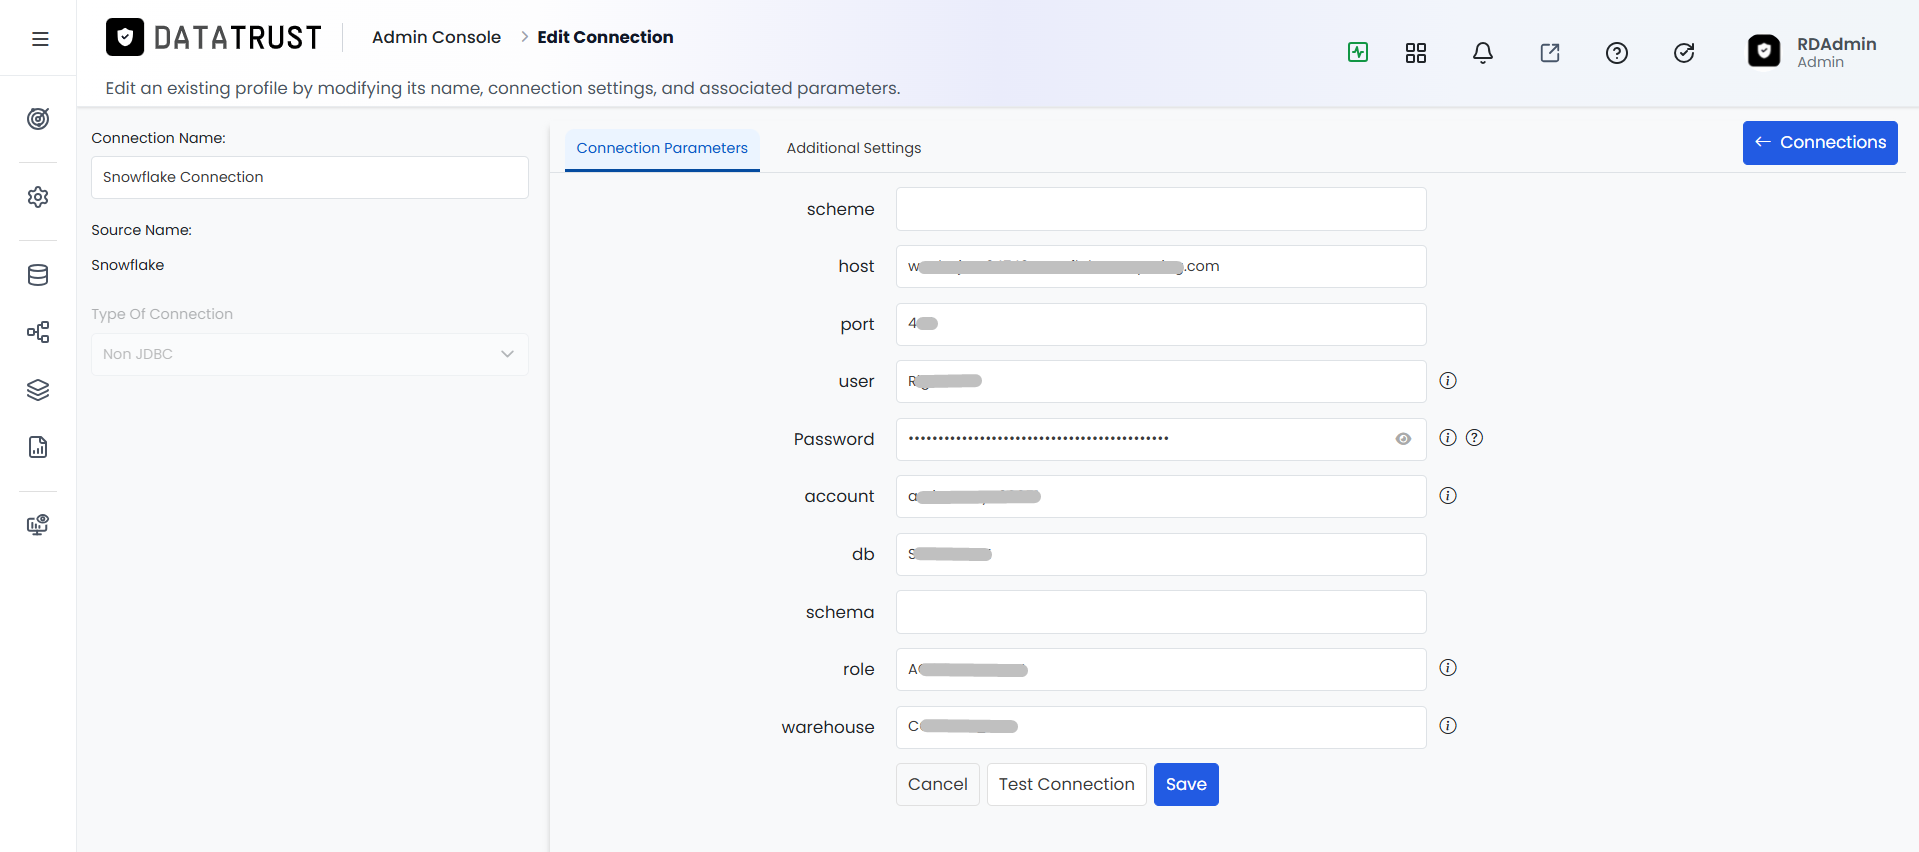1919x852 pixels.
Task: Focus the role input field
Action: pos(1161,669)
